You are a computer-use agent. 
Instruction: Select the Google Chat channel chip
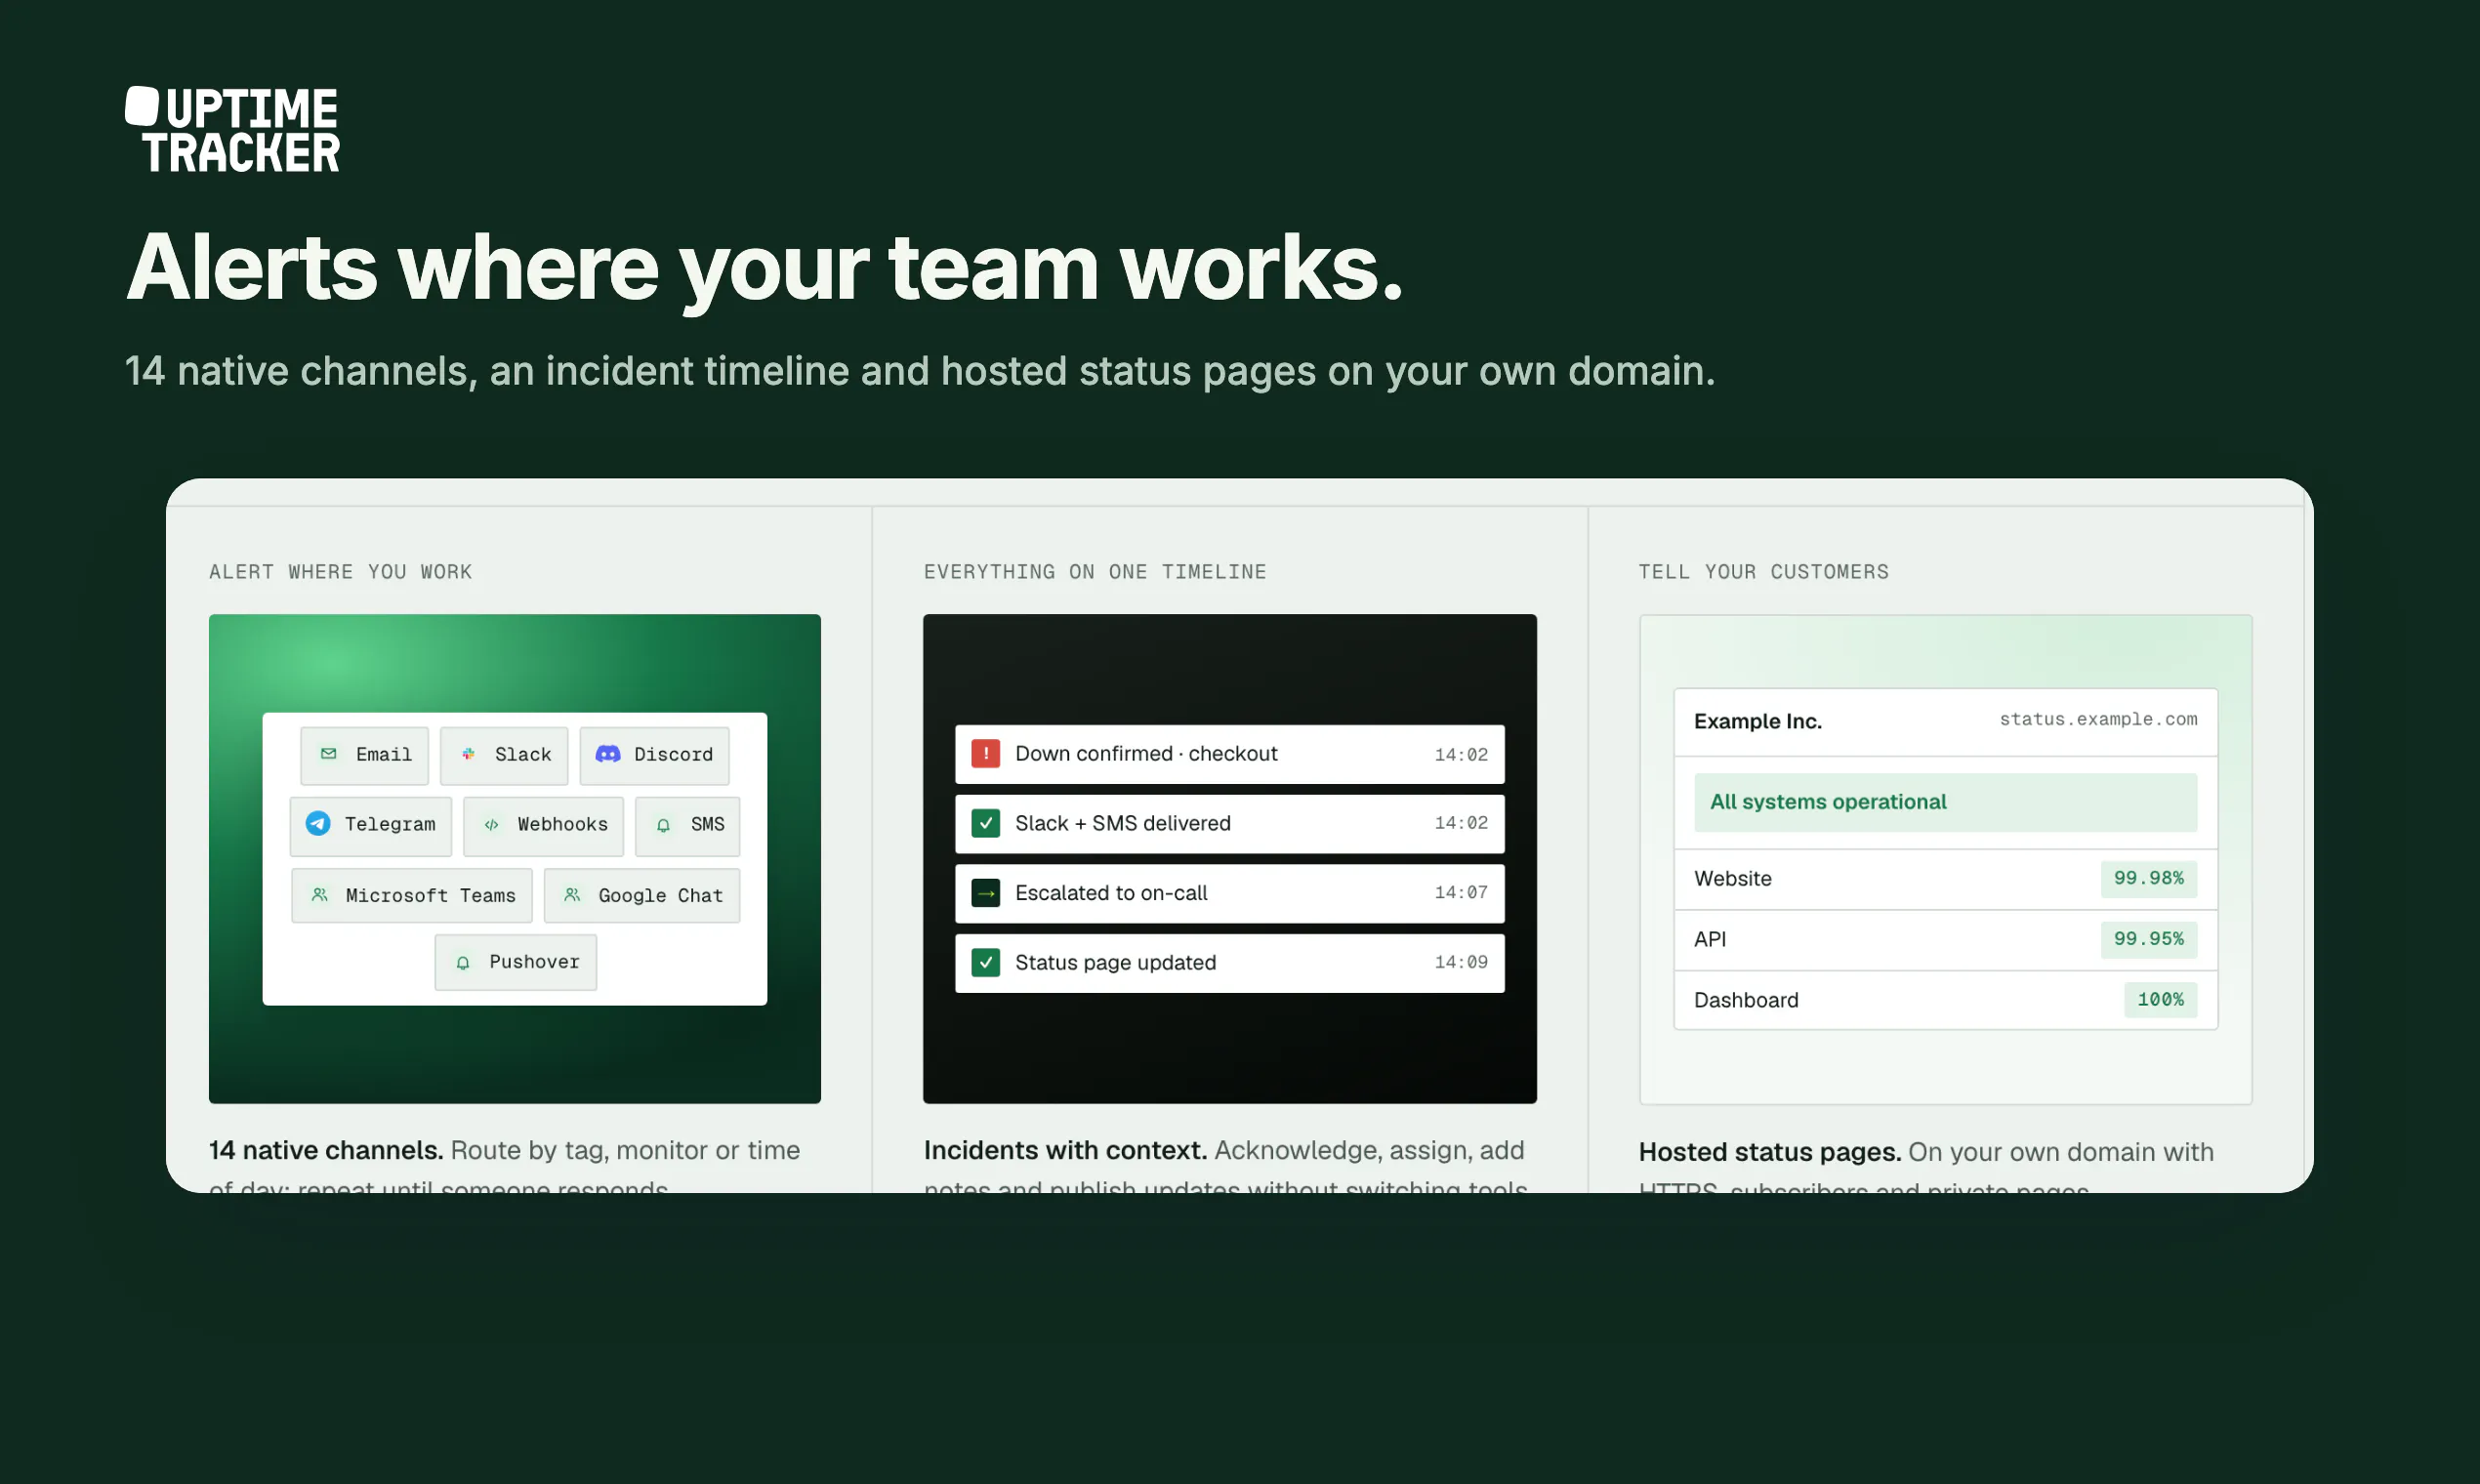tap(642, 895)
